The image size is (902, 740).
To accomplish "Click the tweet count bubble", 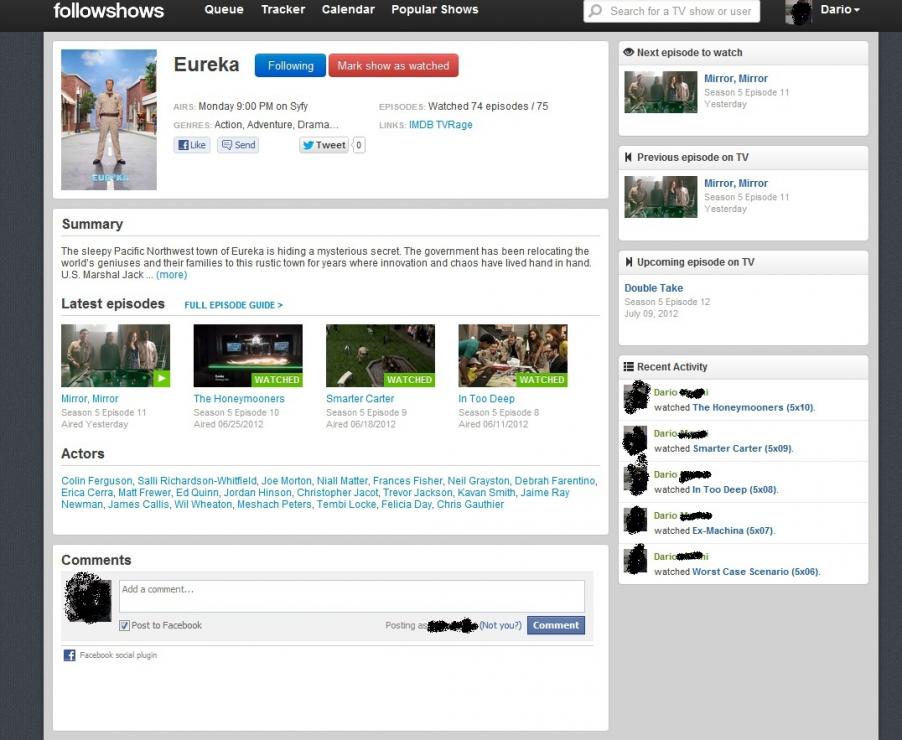I will 358,145.
